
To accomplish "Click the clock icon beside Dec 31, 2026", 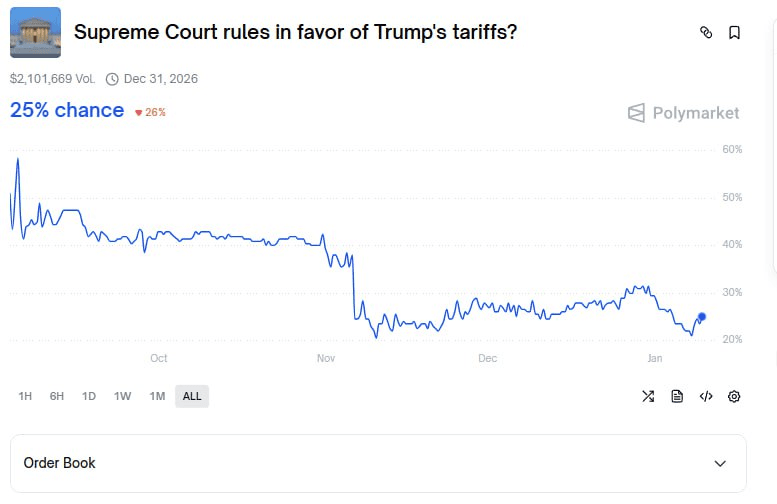I will click(112, 79).
